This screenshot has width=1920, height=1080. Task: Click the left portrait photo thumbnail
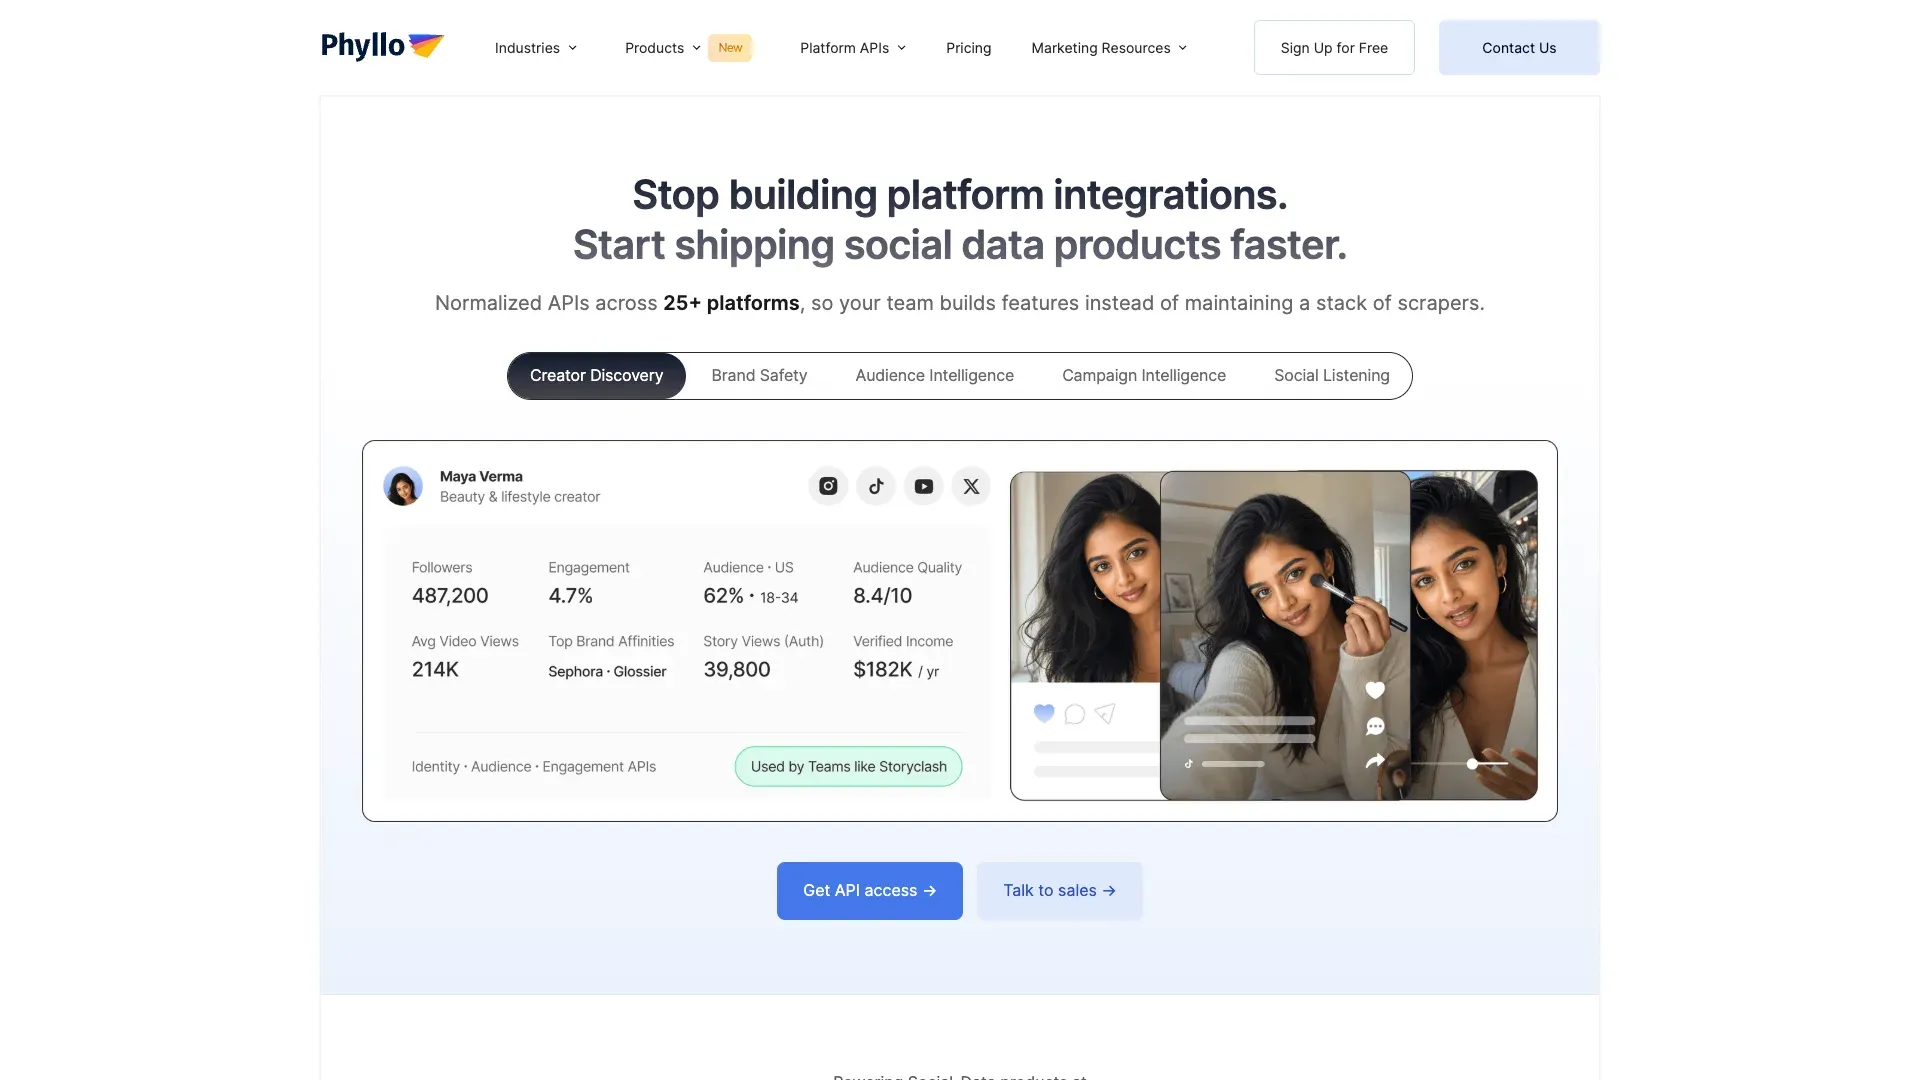(1085, 577)
